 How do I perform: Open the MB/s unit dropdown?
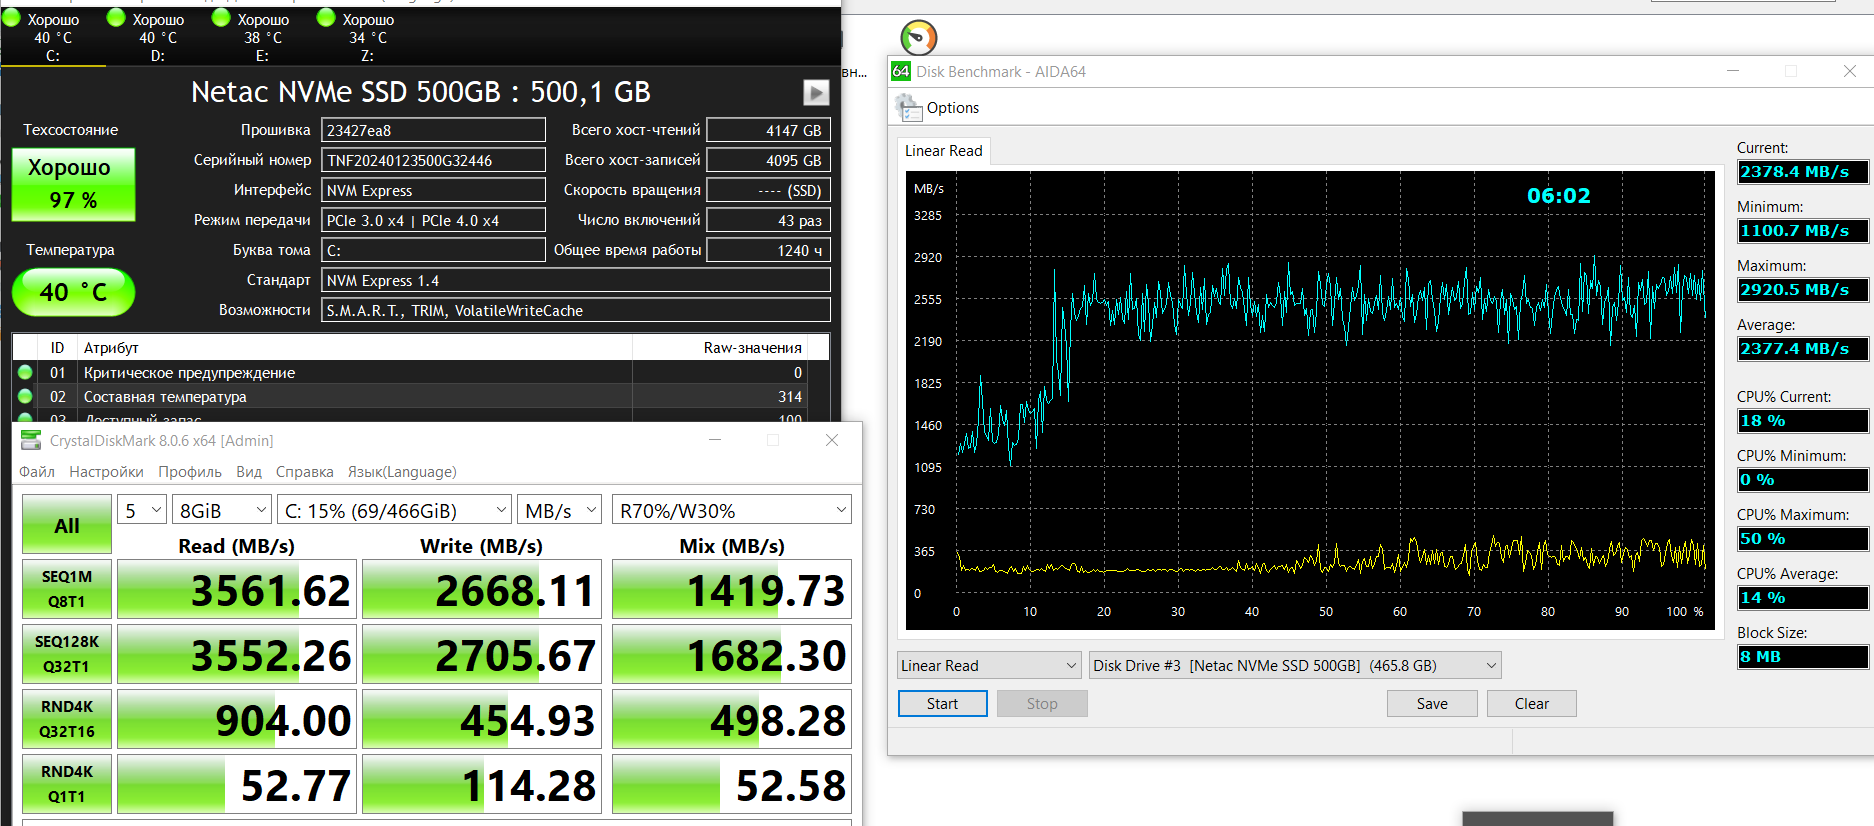click(x=560, y=511)
